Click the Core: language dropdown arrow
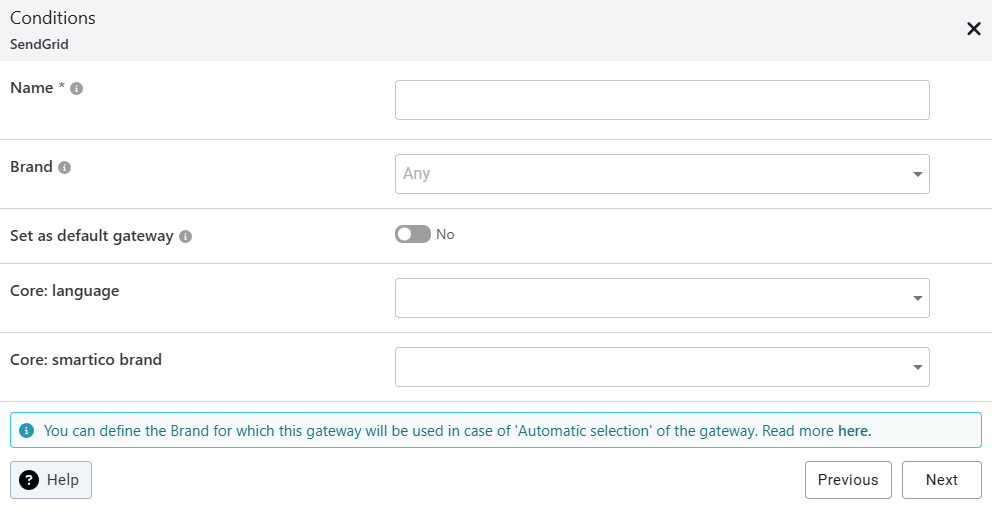 point(917,299)
